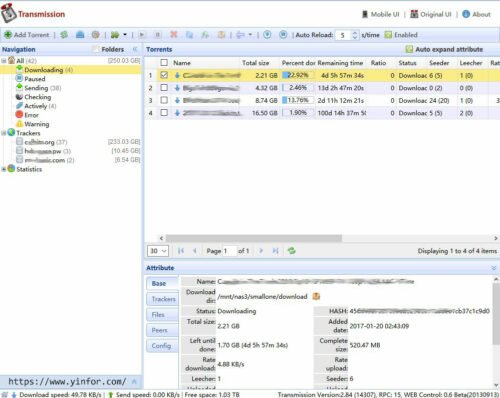Image resolution: width=500 pixels, height=398 pixels.
Task: Click the Add Torrent toolbar button
Action: (26, 35)
